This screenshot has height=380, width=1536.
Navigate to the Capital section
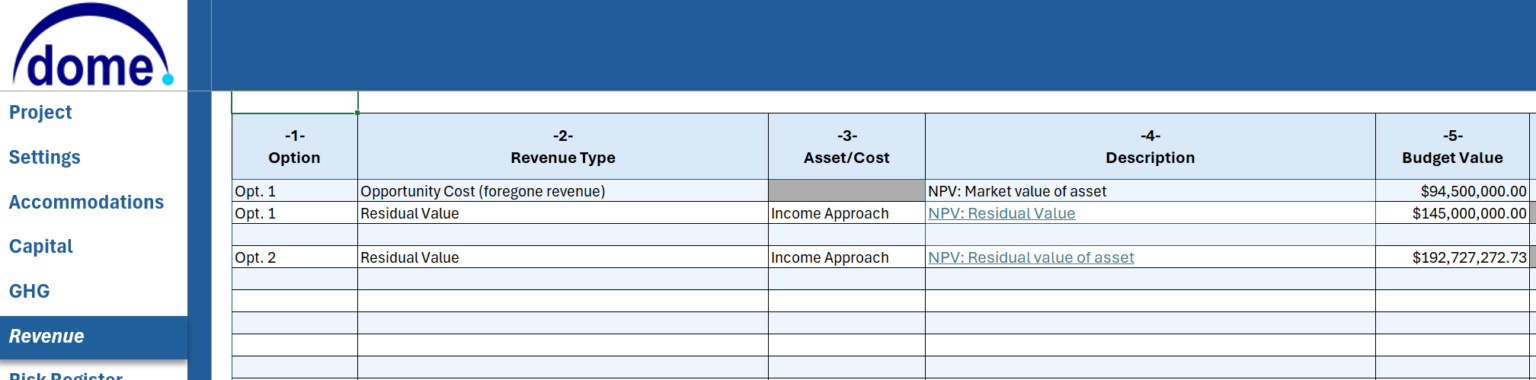coord(41,246)
